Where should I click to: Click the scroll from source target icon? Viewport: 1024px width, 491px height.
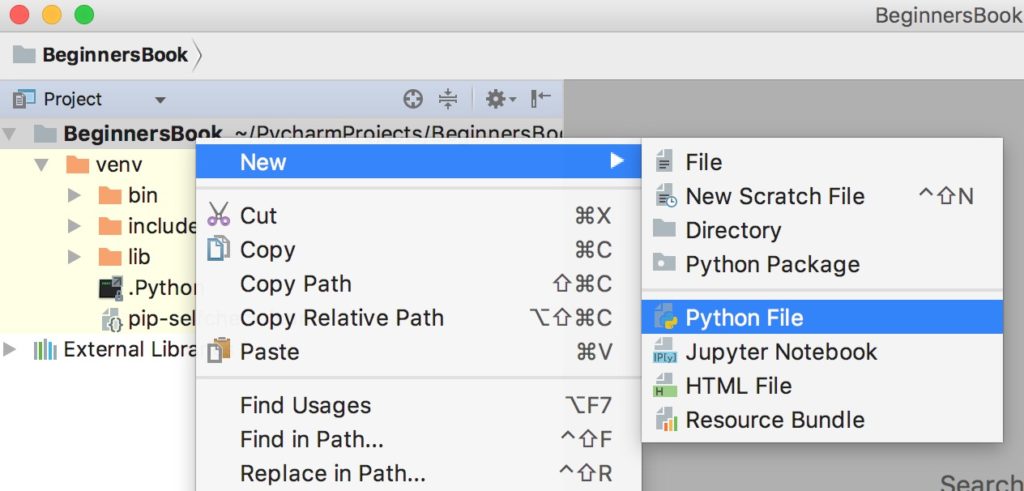click(413, 99)
